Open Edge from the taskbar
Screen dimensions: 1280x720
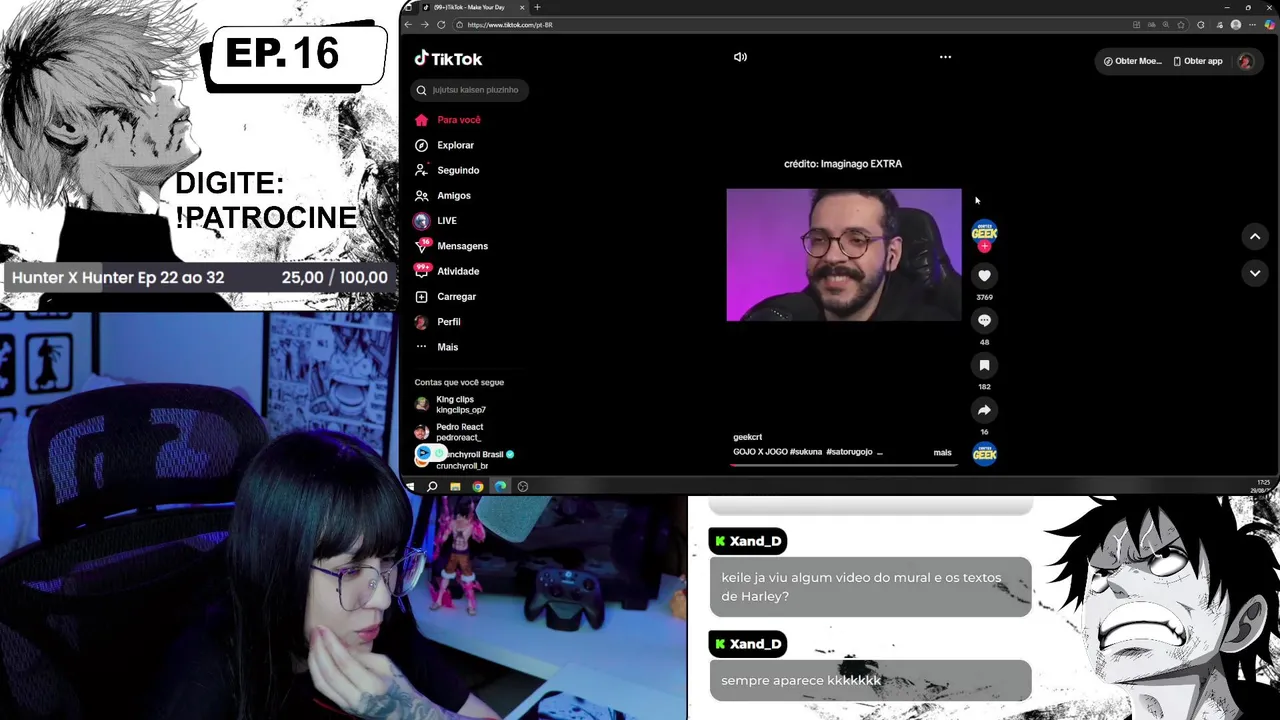point(501,486)
